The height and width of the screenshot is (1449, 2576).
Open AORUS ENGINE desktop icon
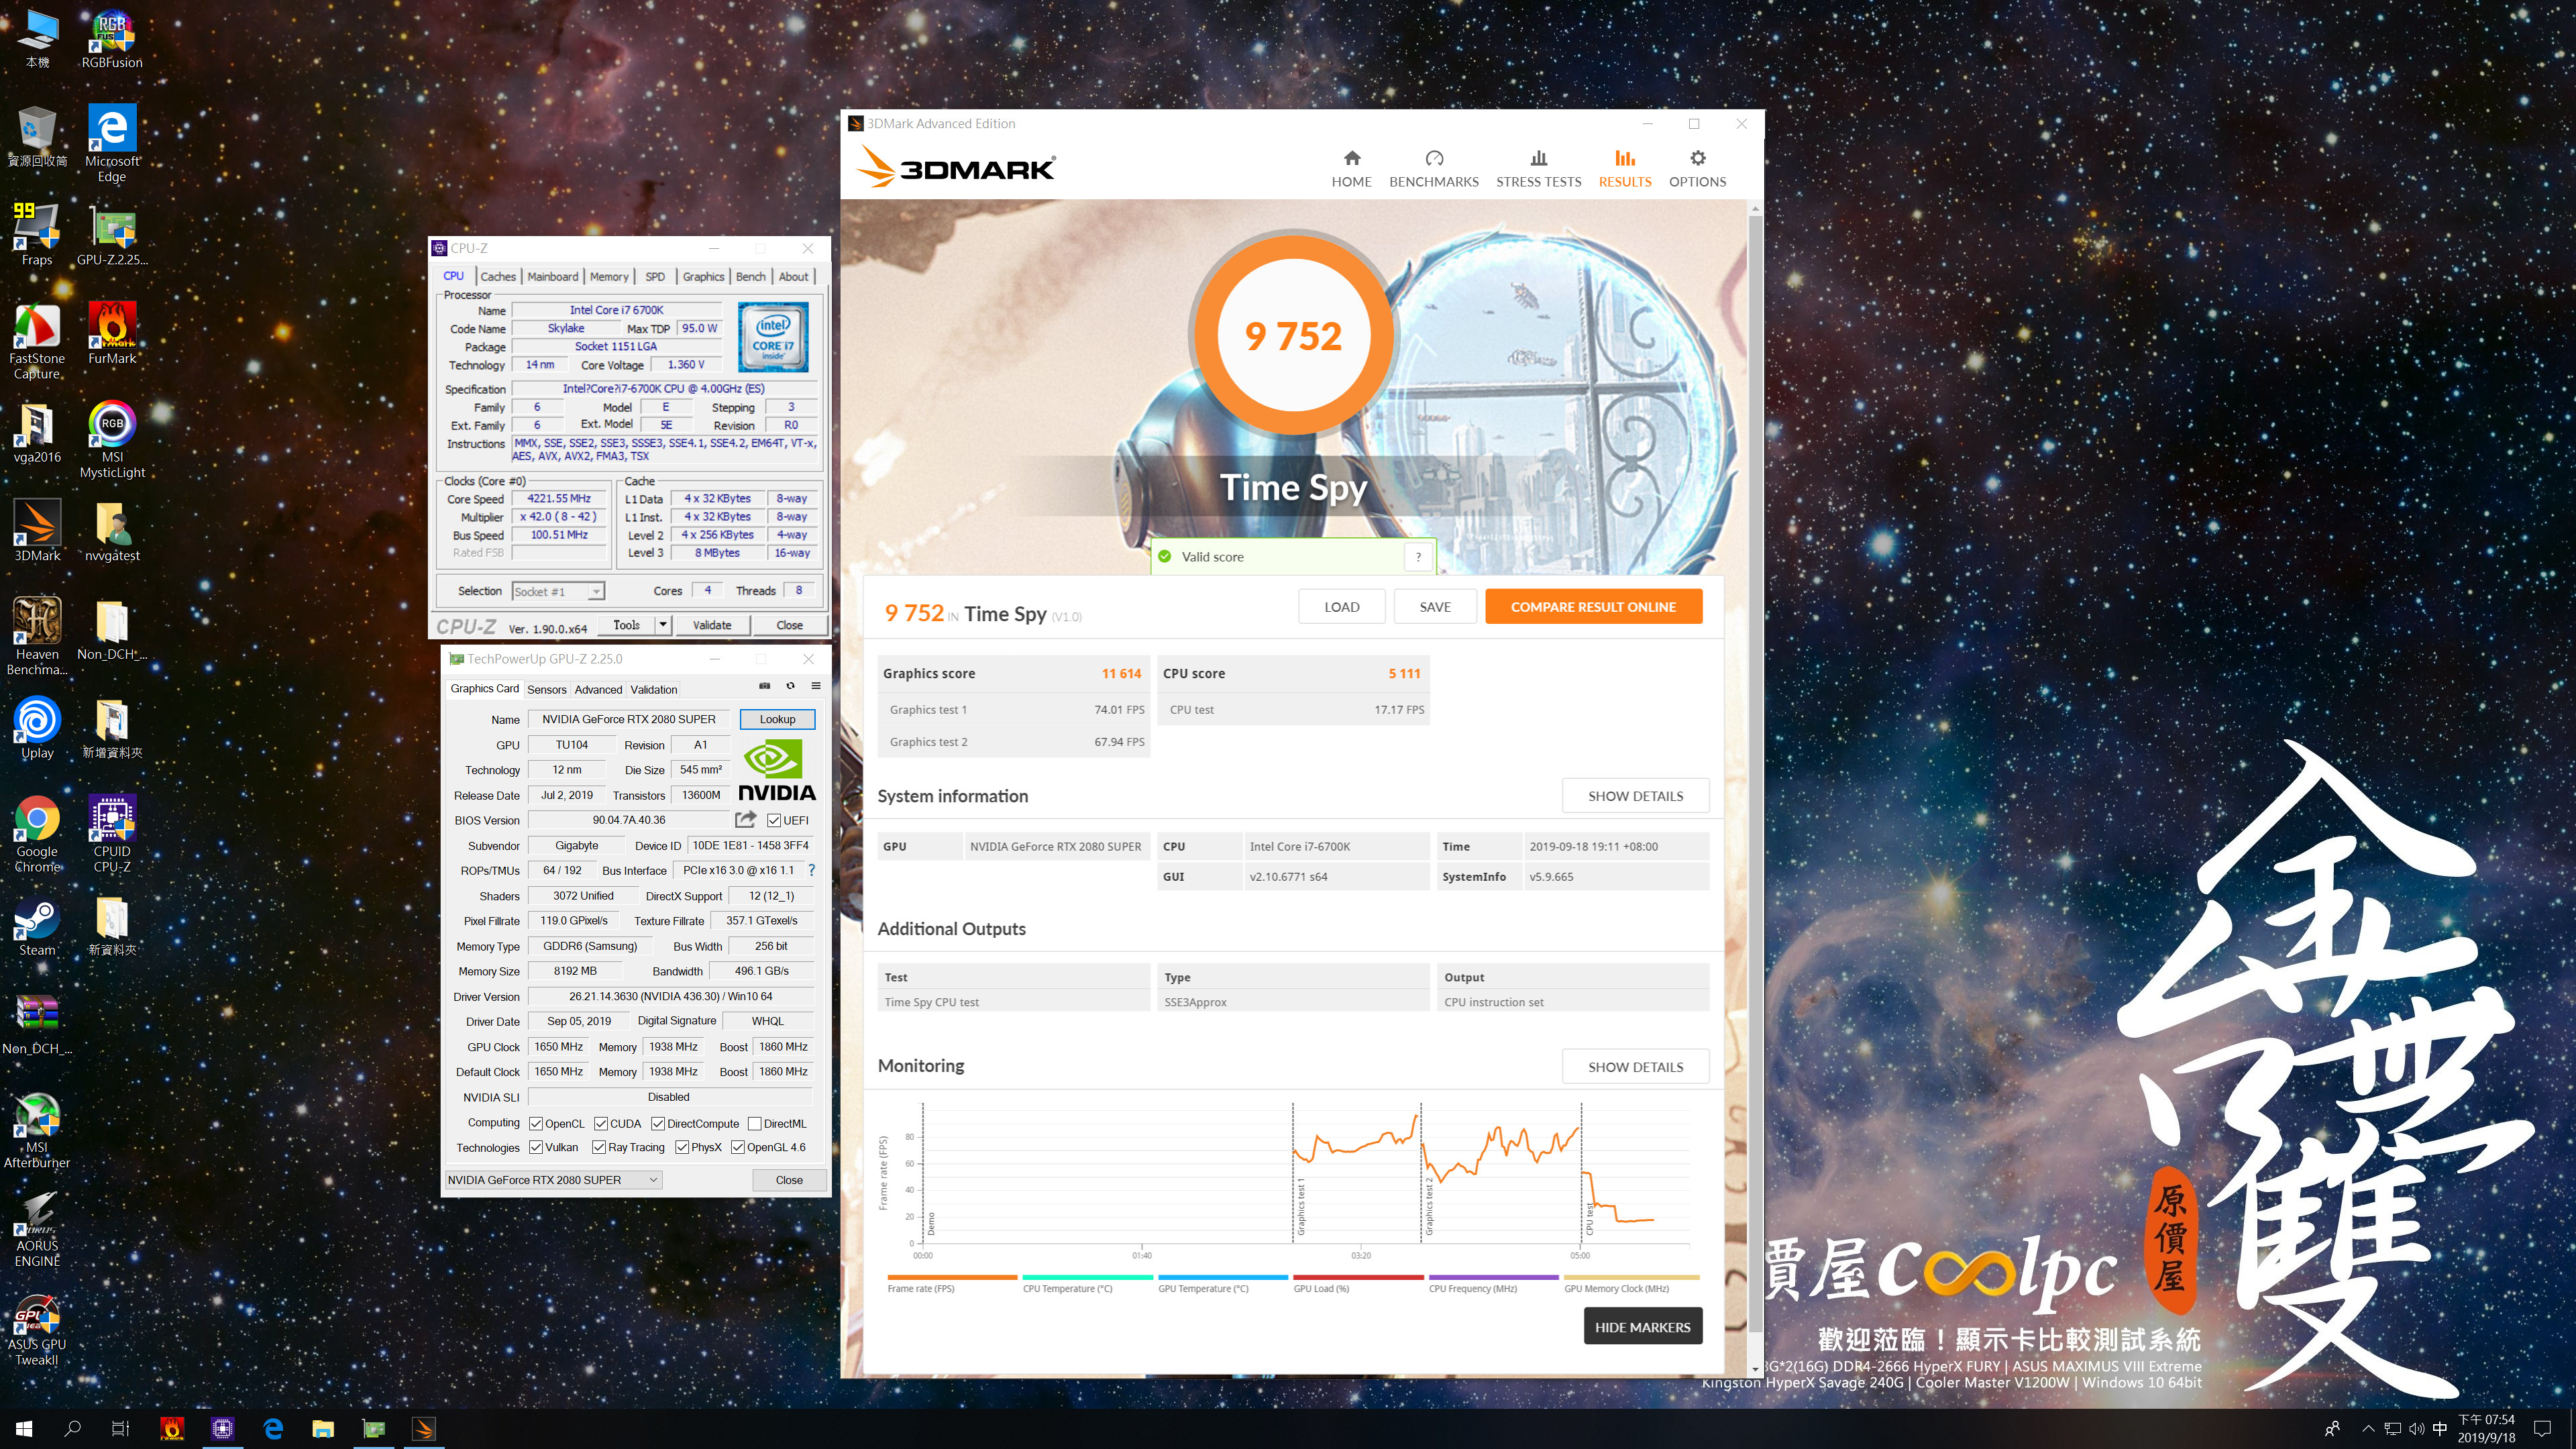(x=37, y=1229)
